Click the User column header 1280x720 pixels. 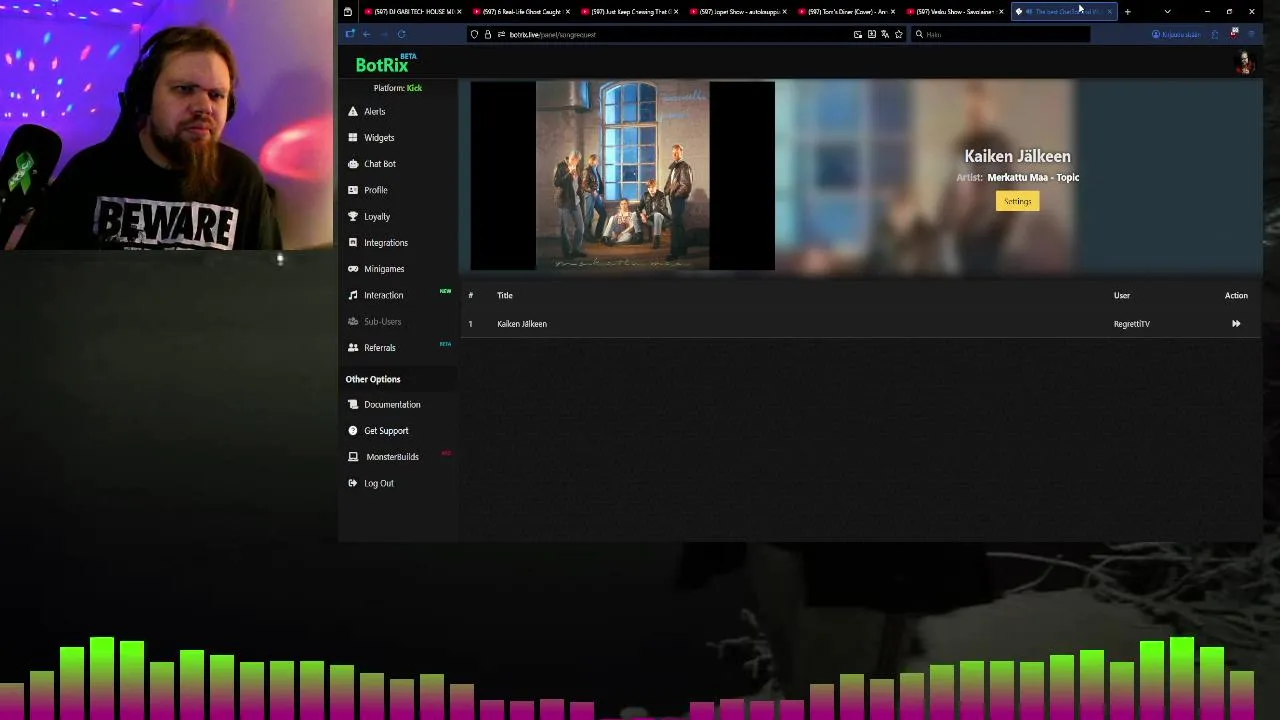1122,295
